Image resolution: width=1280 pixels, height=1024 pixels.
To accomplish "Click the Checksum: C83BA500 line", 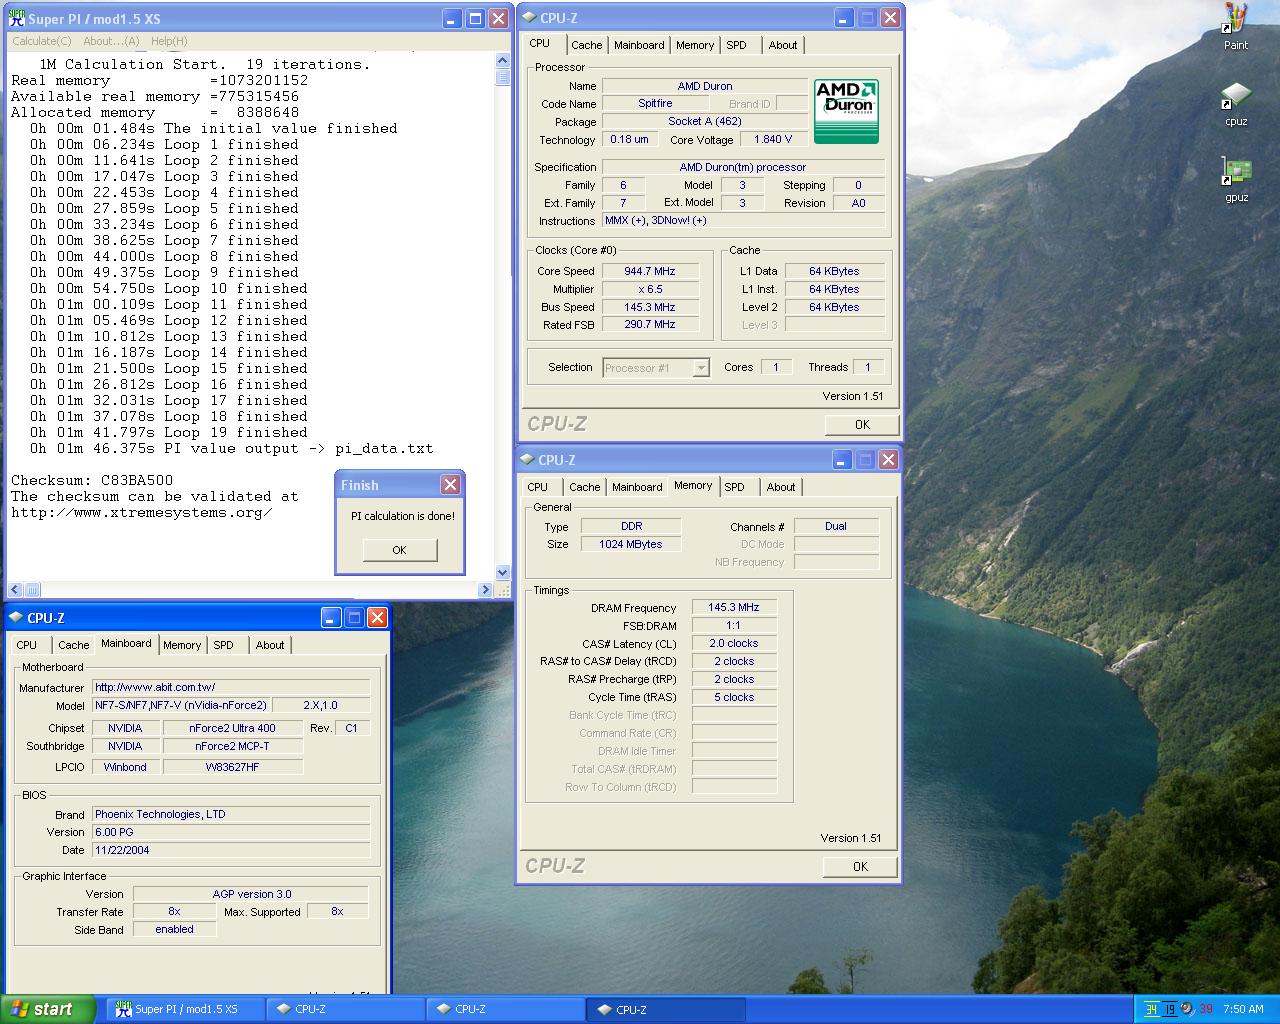I will point(91,480).
